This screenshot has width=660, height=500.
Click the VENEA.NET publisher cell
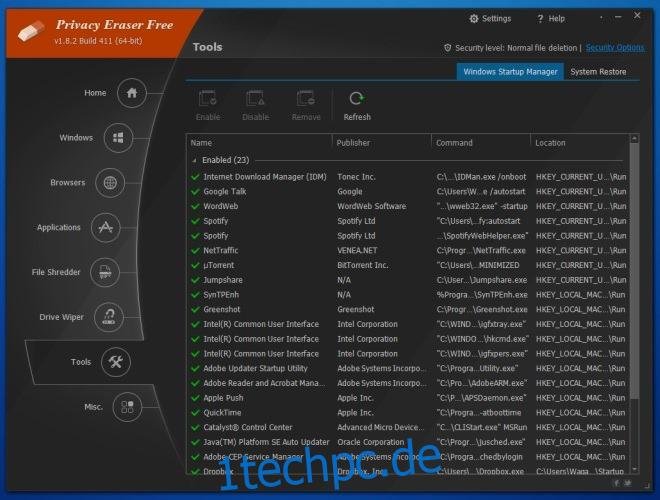tap(357, 250)
